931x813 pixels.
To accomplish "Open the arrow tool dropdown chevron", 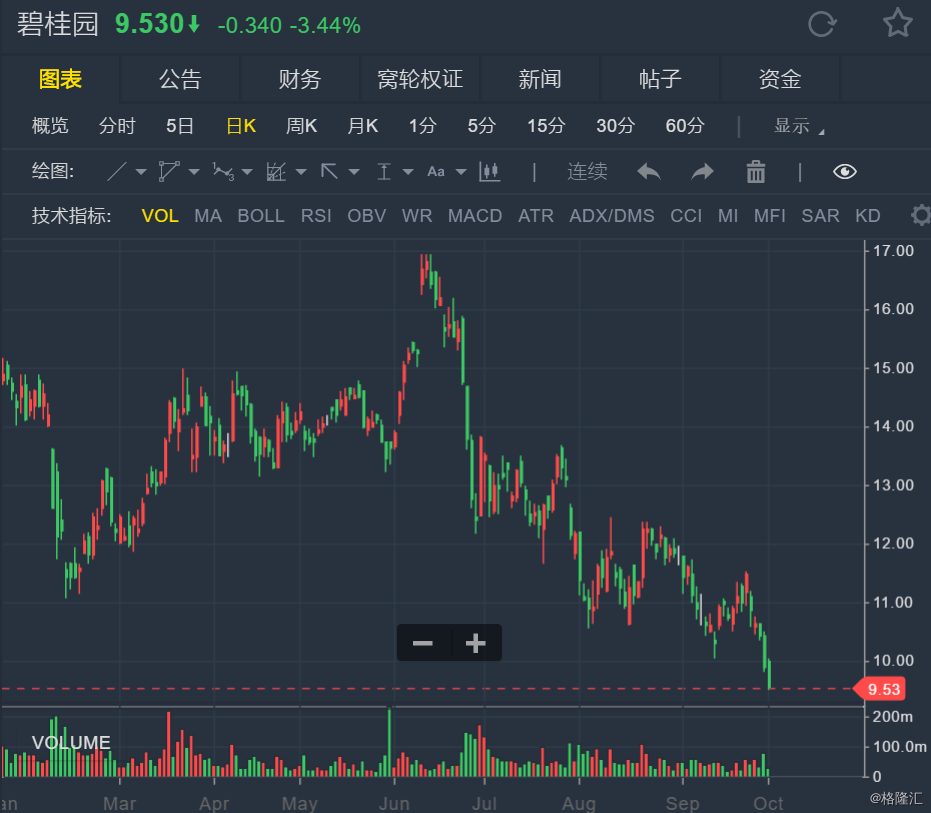I will pyautogui.click(x=353, y=172).
